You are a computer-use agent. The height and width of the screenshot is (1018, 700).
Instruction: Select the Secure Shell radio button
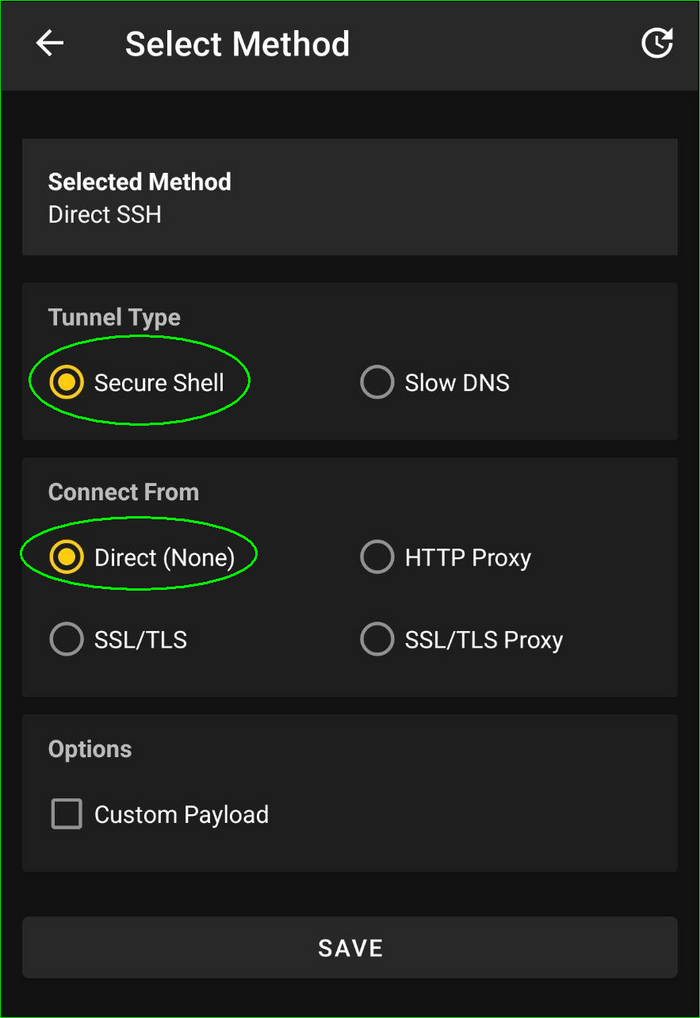click(x=67, y=382)
